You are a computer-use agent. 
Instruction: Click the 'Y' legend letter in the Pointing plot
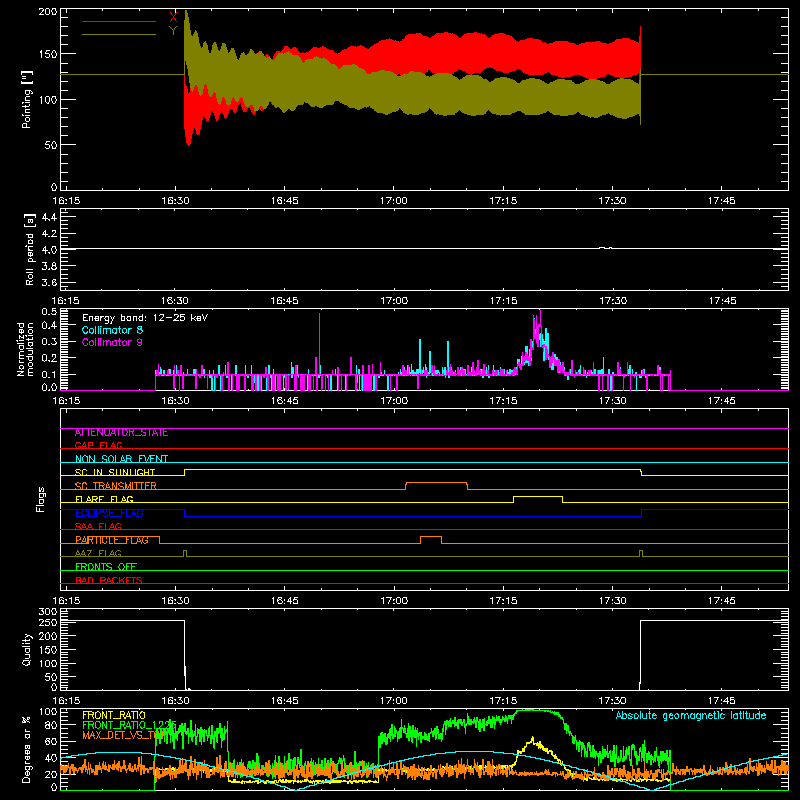(173, 31)
